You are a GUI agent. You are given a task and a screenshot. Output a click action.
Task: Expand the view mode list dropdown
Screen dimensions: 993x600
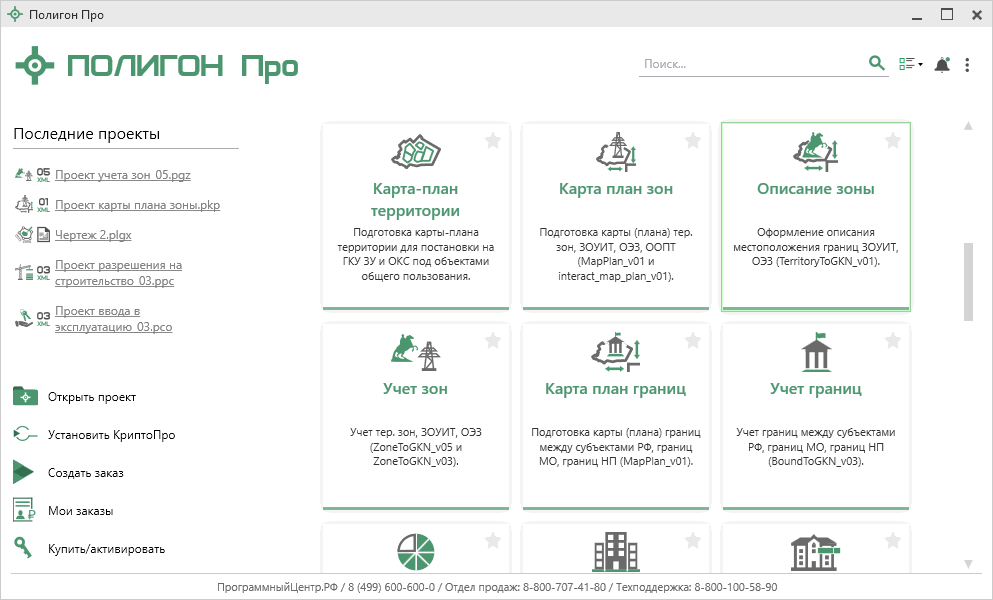point(910,65)
